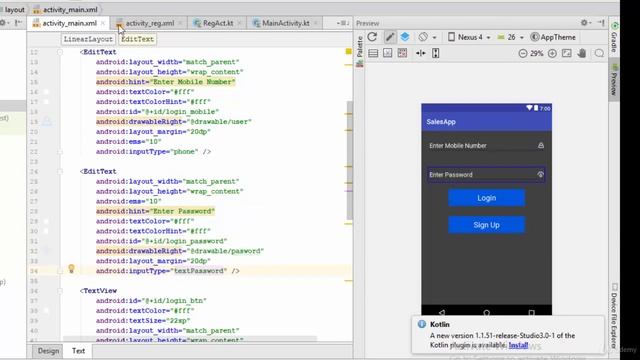
Task: Open the hidden editor tabs list dropdown
Action: click(x=343, y=23)
